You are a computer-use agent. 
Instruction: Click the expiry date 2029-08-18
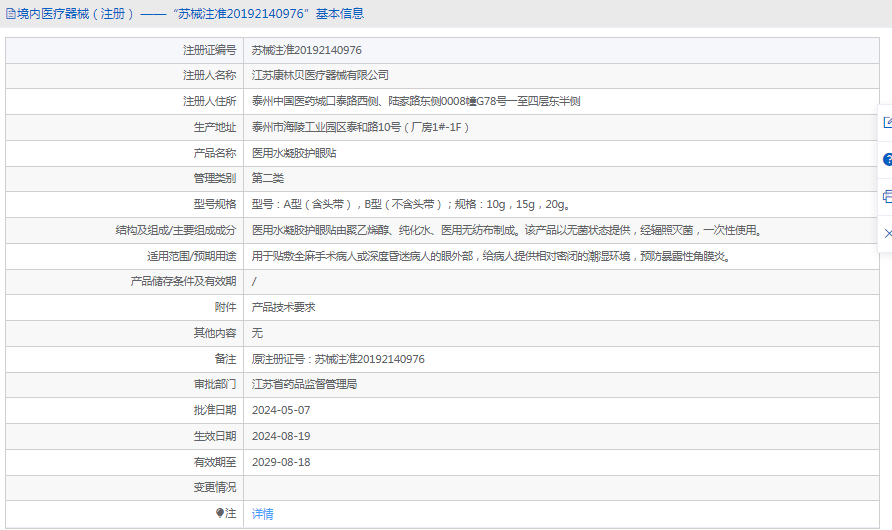pyautogui.click(x=280, y=462)
